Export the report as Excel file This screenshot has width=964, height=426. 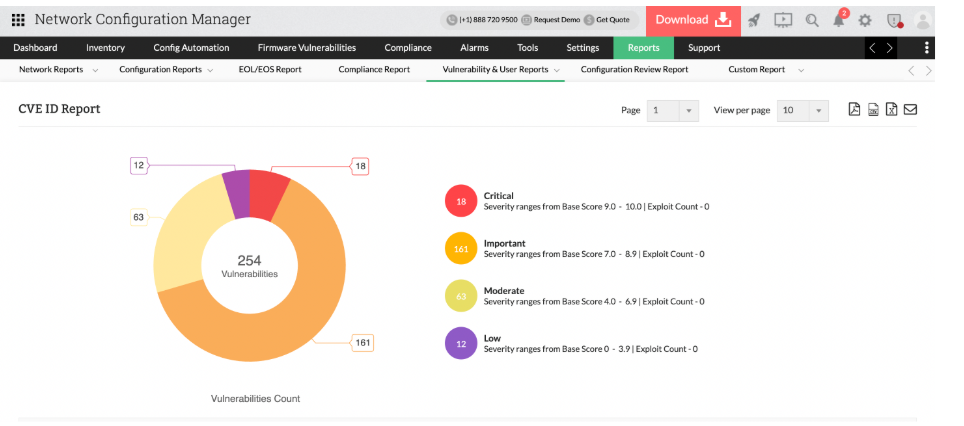coord(891,110)
